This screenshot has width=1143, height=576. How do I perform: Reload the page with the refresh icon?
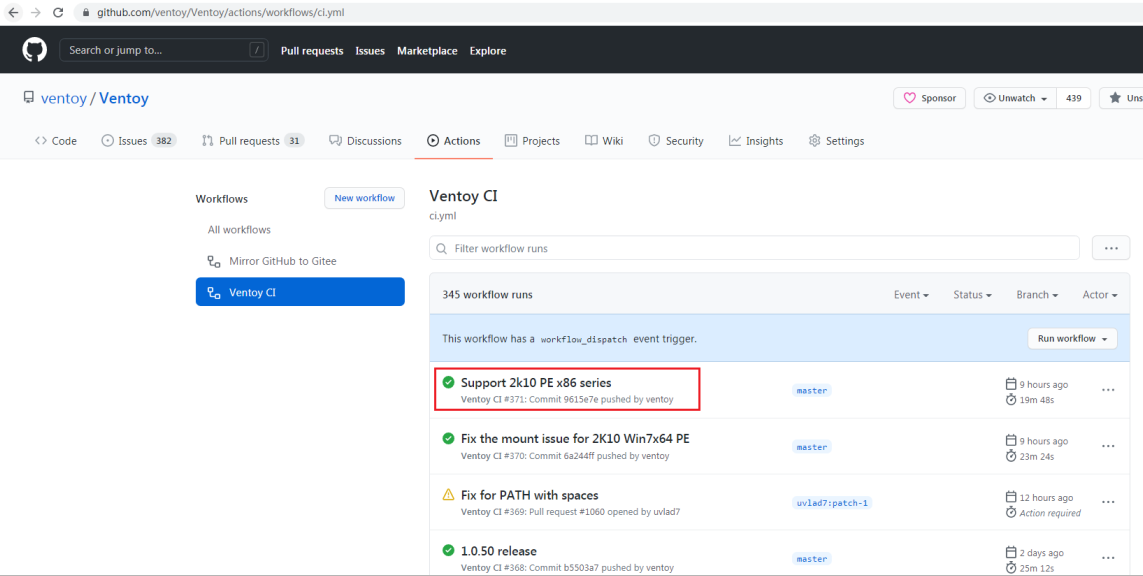click(58, 12)
